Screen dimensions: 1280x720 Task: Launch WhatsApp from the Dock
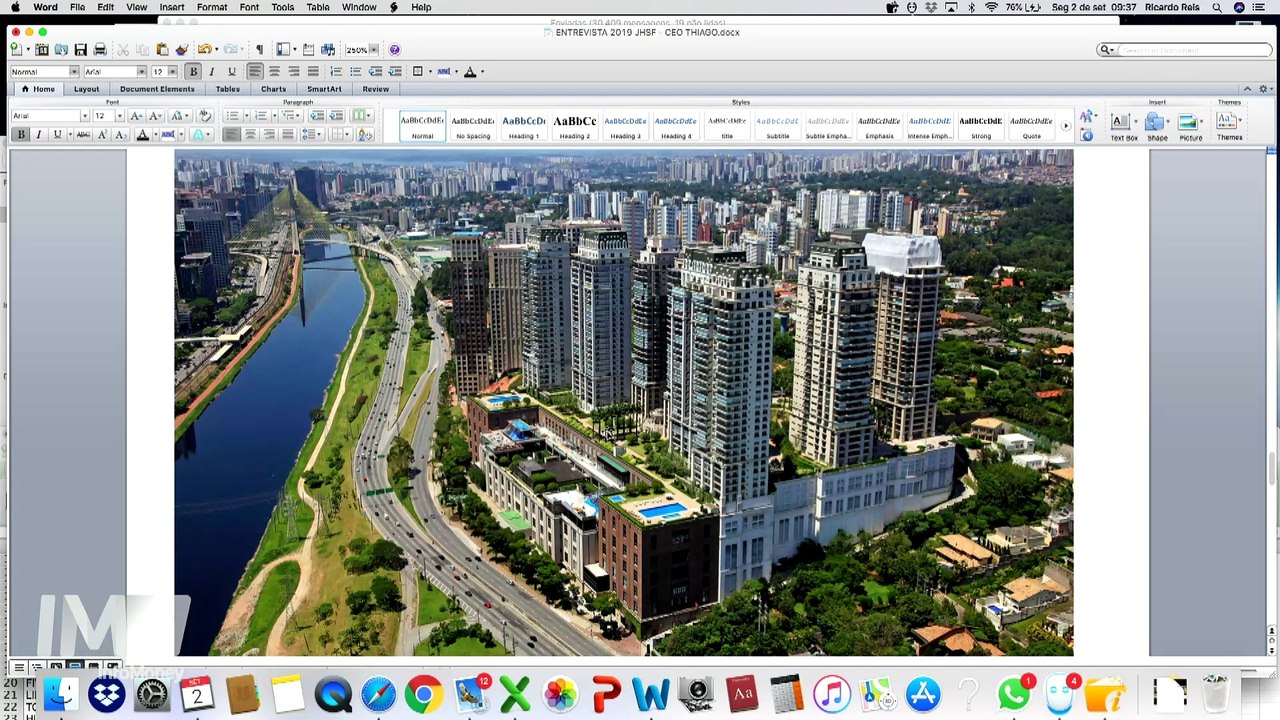pos(1013,694)
